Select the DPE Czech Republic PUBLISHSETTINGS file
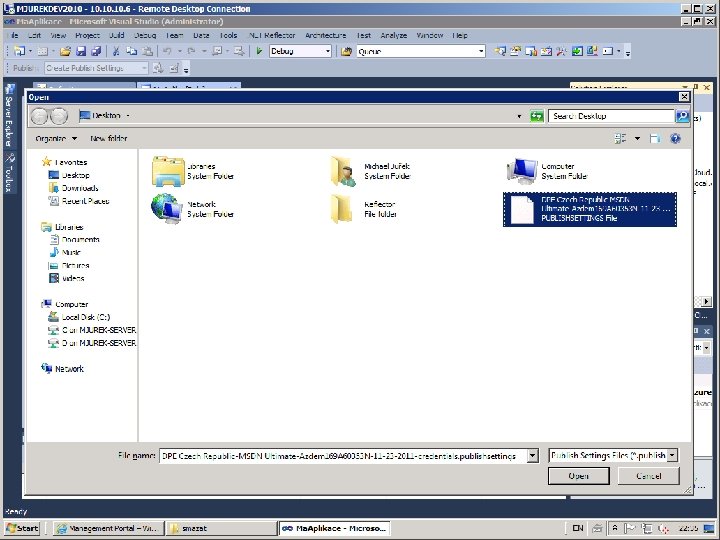 [590, 209]
